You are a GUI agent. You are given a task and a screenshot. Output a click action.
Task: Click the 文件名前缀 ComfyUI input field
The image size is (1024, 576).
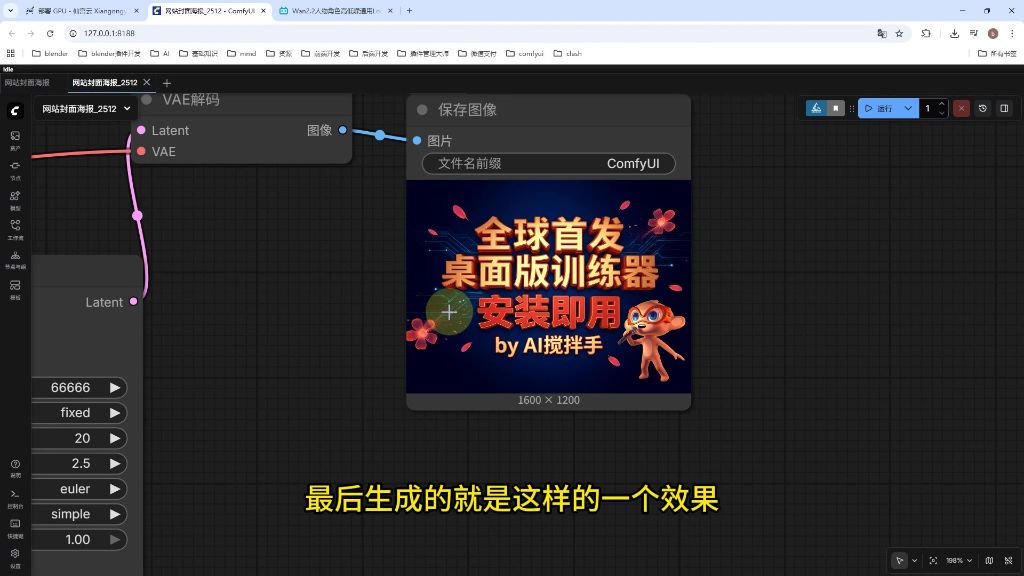point(549,163)
